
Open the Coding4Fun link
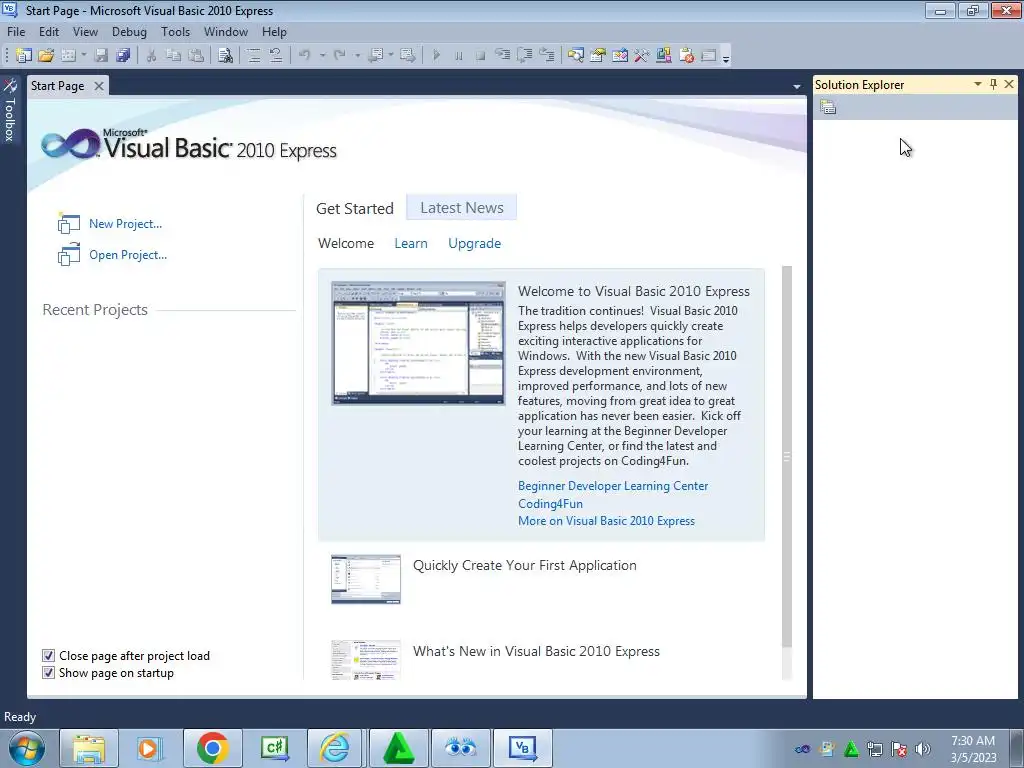[551, 504]
